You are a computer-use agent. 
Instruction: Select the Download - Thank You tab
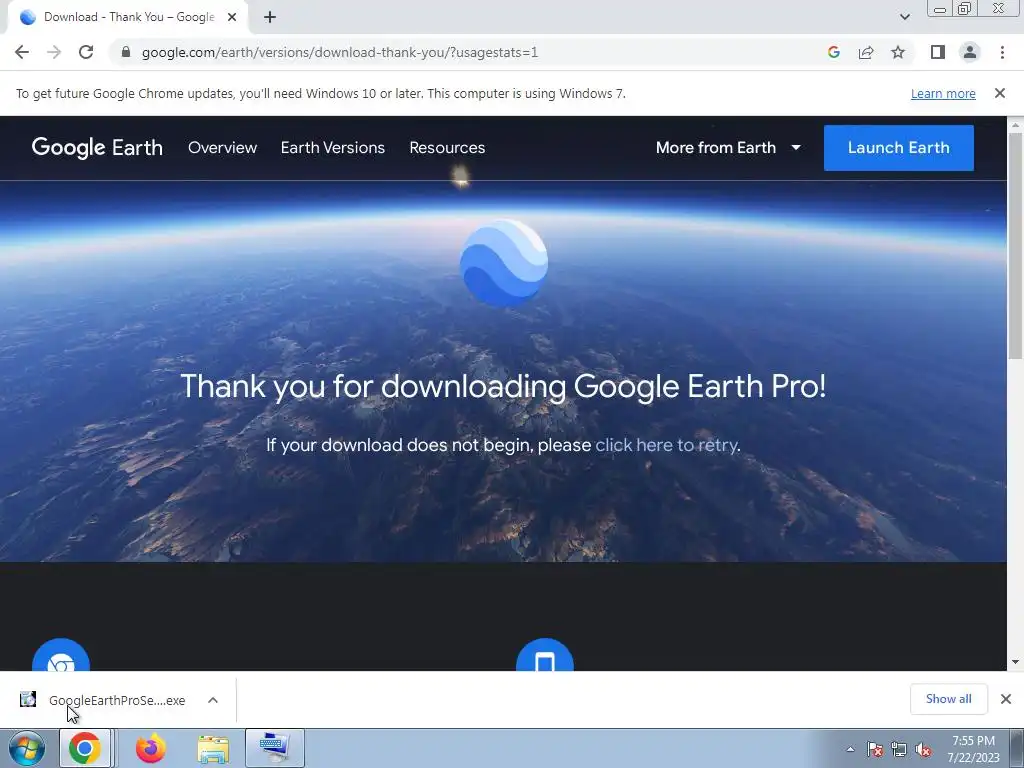(x=129, y=17)
